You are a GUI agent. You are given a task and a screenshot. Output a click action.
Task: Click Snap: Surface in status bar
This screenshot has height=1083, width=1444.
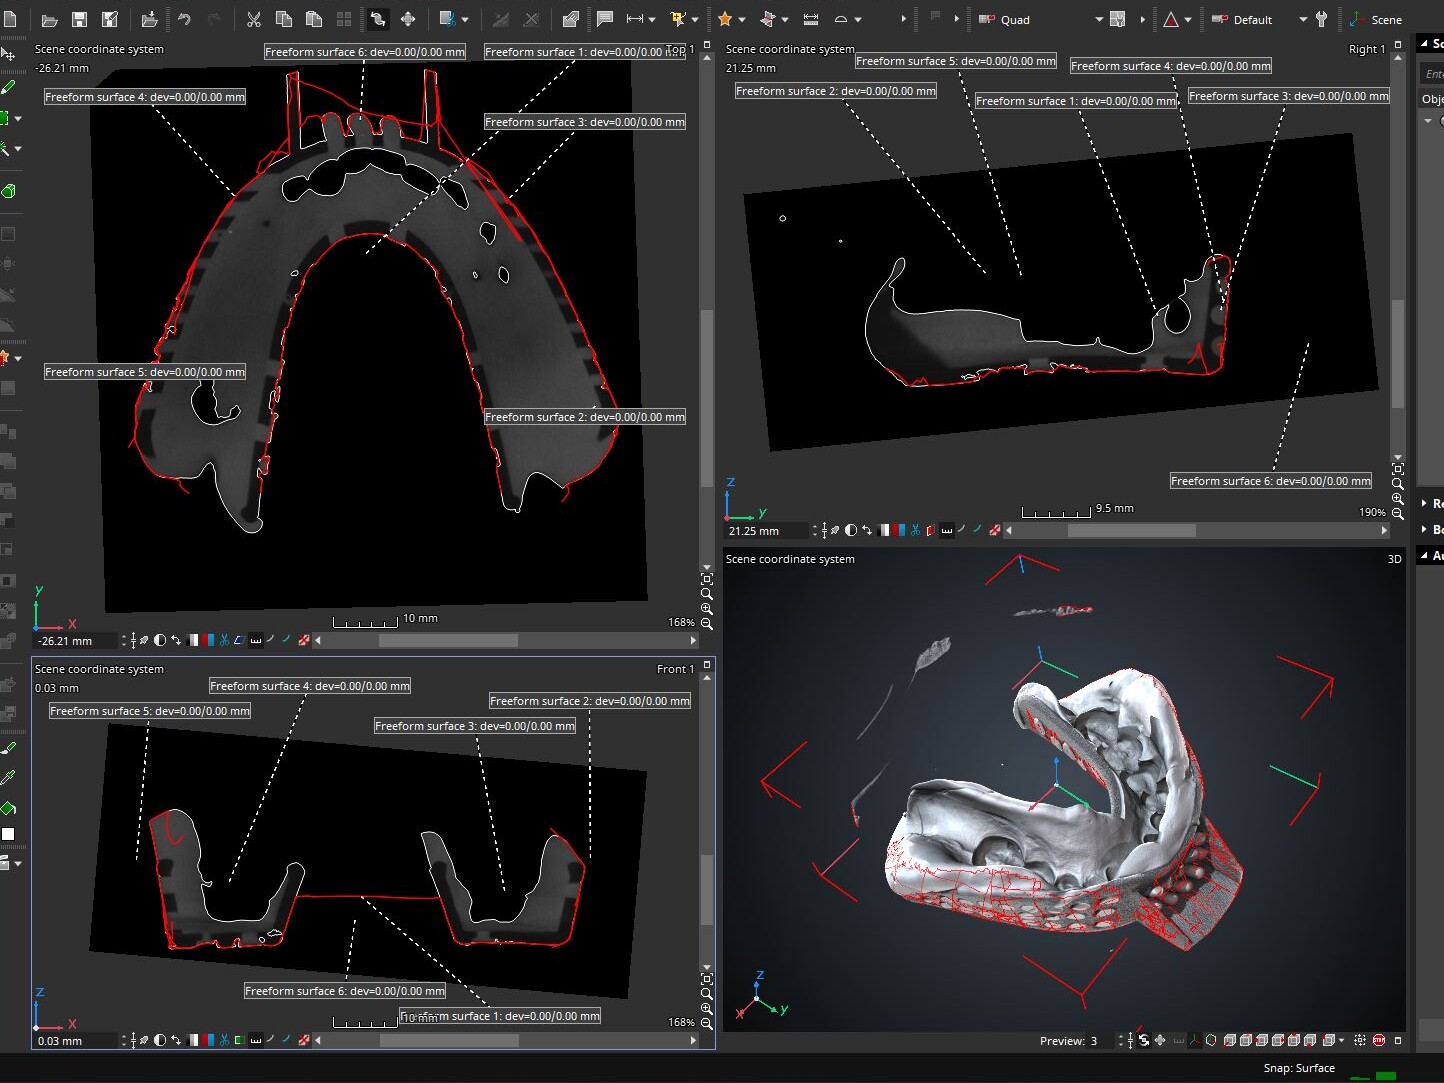pos(1299,1068)
